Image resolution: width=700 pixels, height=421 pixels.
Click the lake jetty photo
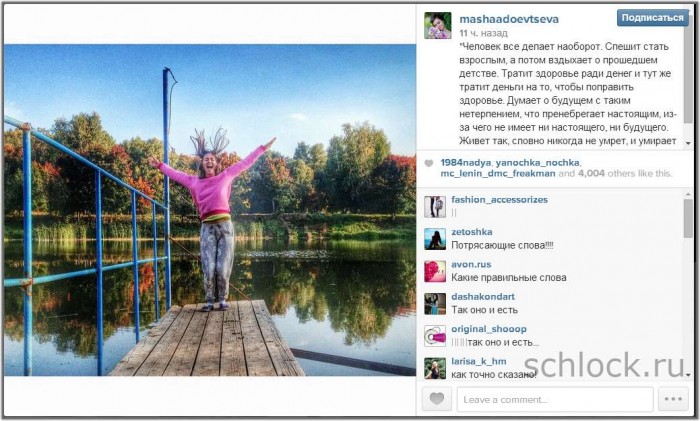pyautogui.click(x=210, y=210)
